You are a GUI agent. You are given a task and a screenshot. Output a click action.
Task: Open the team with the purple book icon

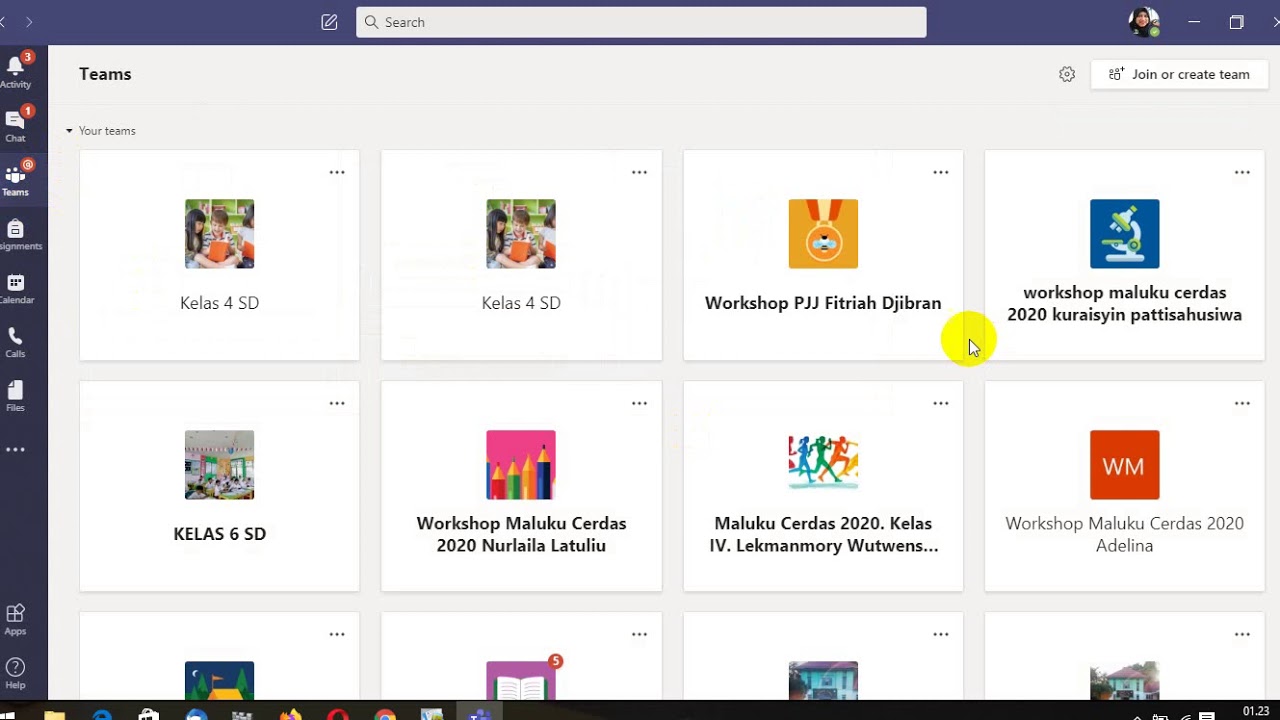pos(521,680)
